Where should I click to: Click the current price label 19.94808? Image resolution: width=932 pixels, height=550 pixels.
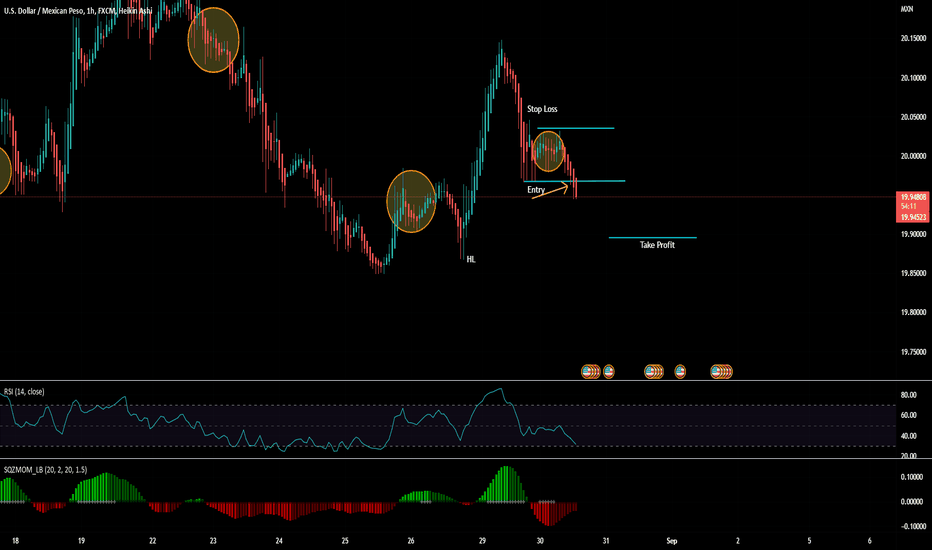(913, 197)
